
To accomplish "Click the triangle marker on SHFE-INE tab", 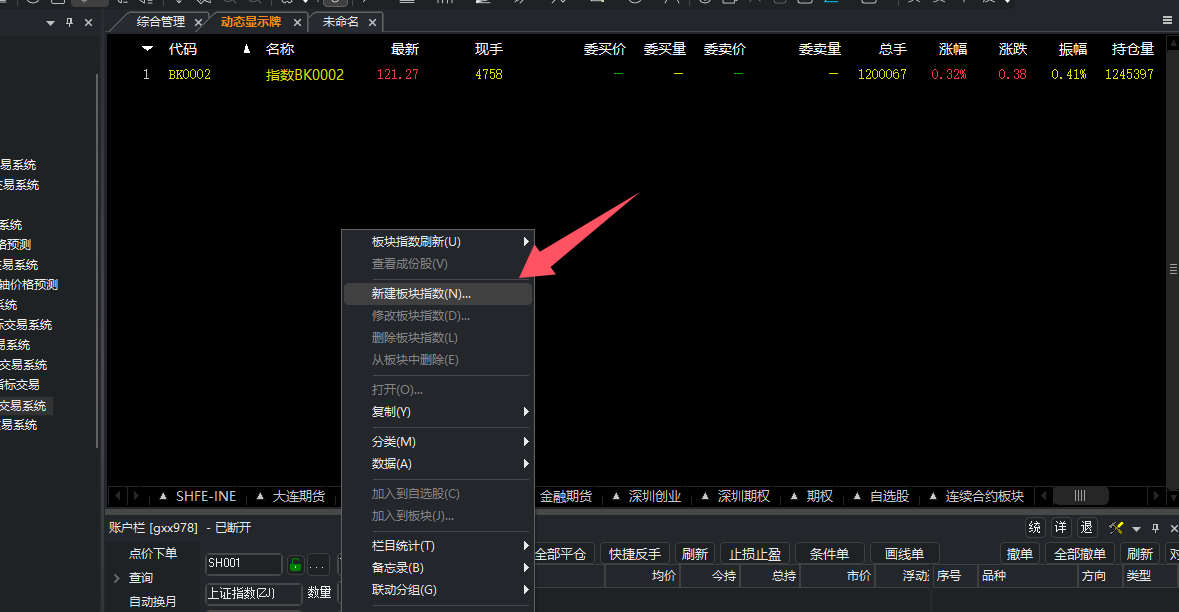I will [x=163, y=496].
